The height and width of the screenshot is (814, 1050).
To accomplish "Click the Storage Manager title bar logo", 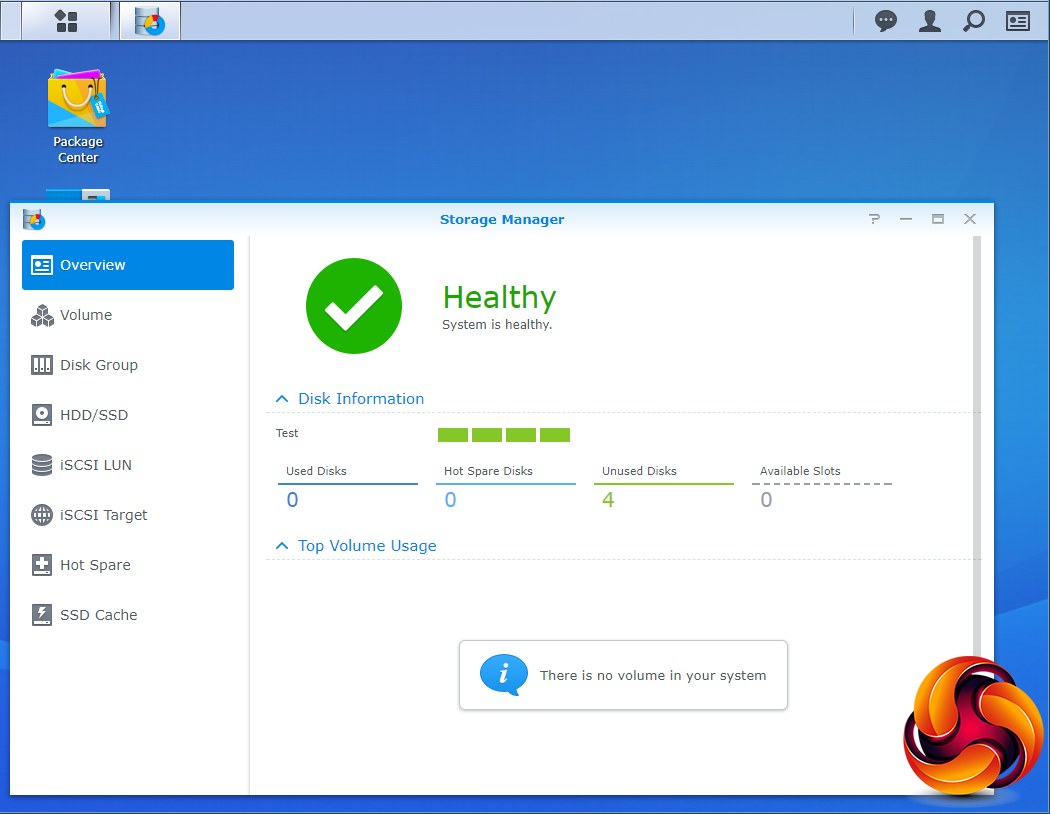I will pyautogui.click(x=33, y=219).
